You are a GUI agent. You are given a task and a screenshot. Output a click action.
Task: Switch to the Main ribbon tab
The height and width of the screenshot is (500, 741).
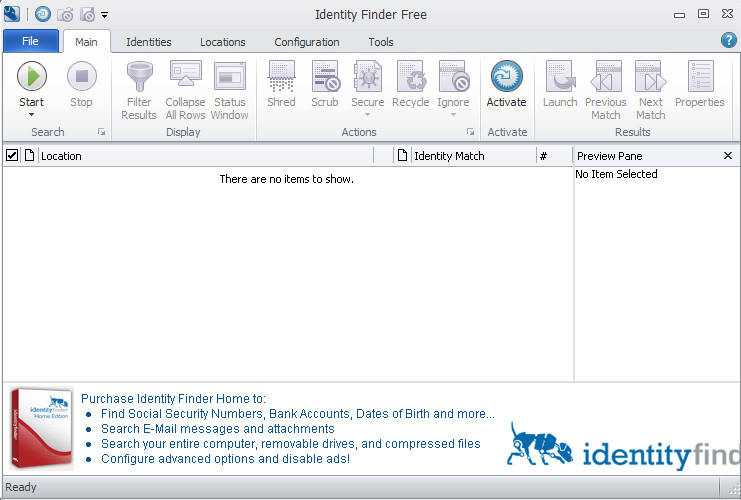click(x=86, y=42)
